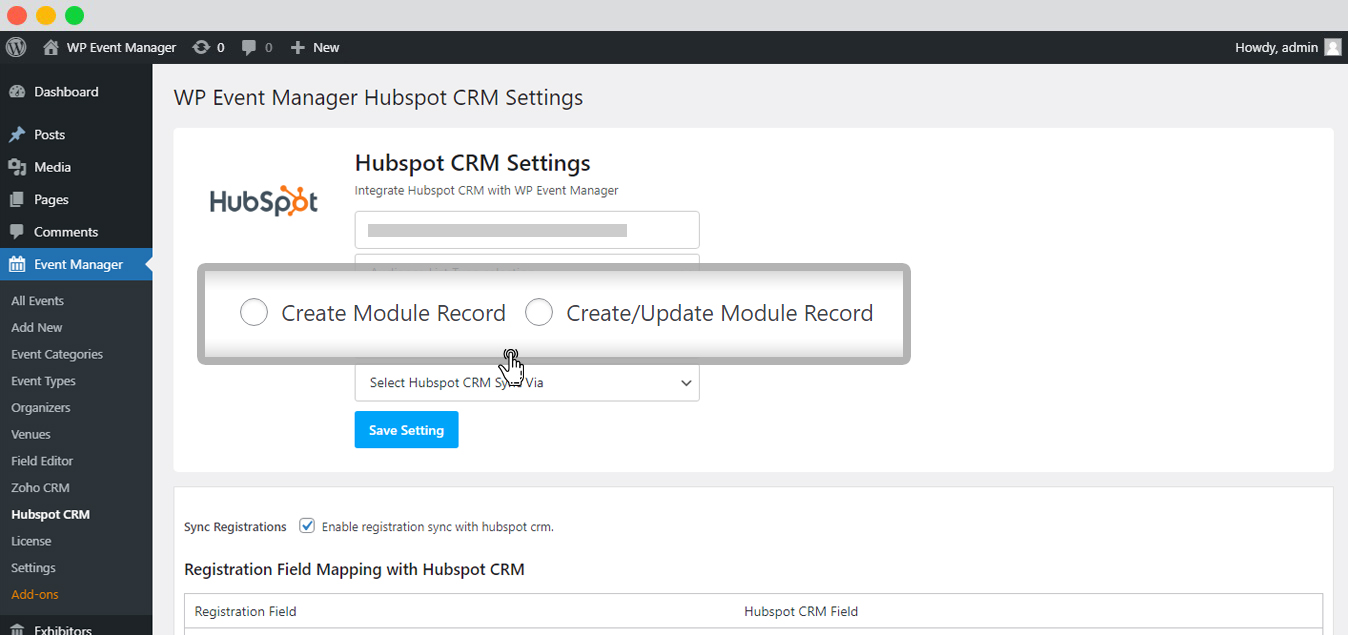The image size is (1348, 635).
Task: Click the admin avatar picture
Action: tap(1333, 47)
